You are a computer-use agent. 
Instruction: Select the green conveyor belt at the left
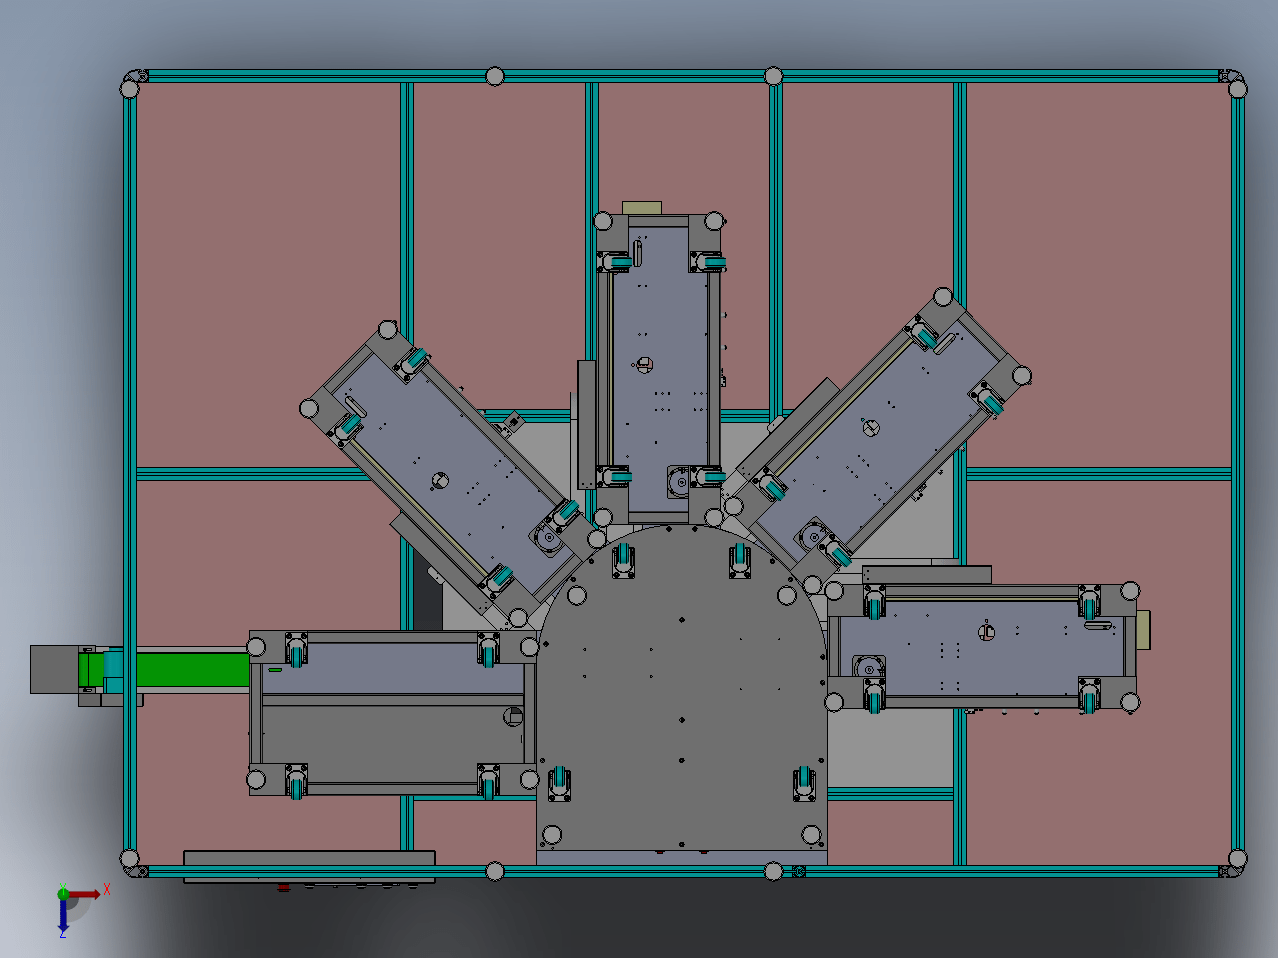[192, 669]
